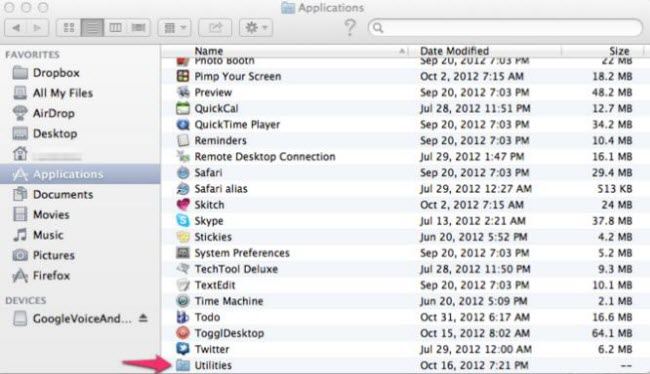The height and width of the screenshot is (374, 650).
Task: Open the gear Action menu
Action: (256, 28)
